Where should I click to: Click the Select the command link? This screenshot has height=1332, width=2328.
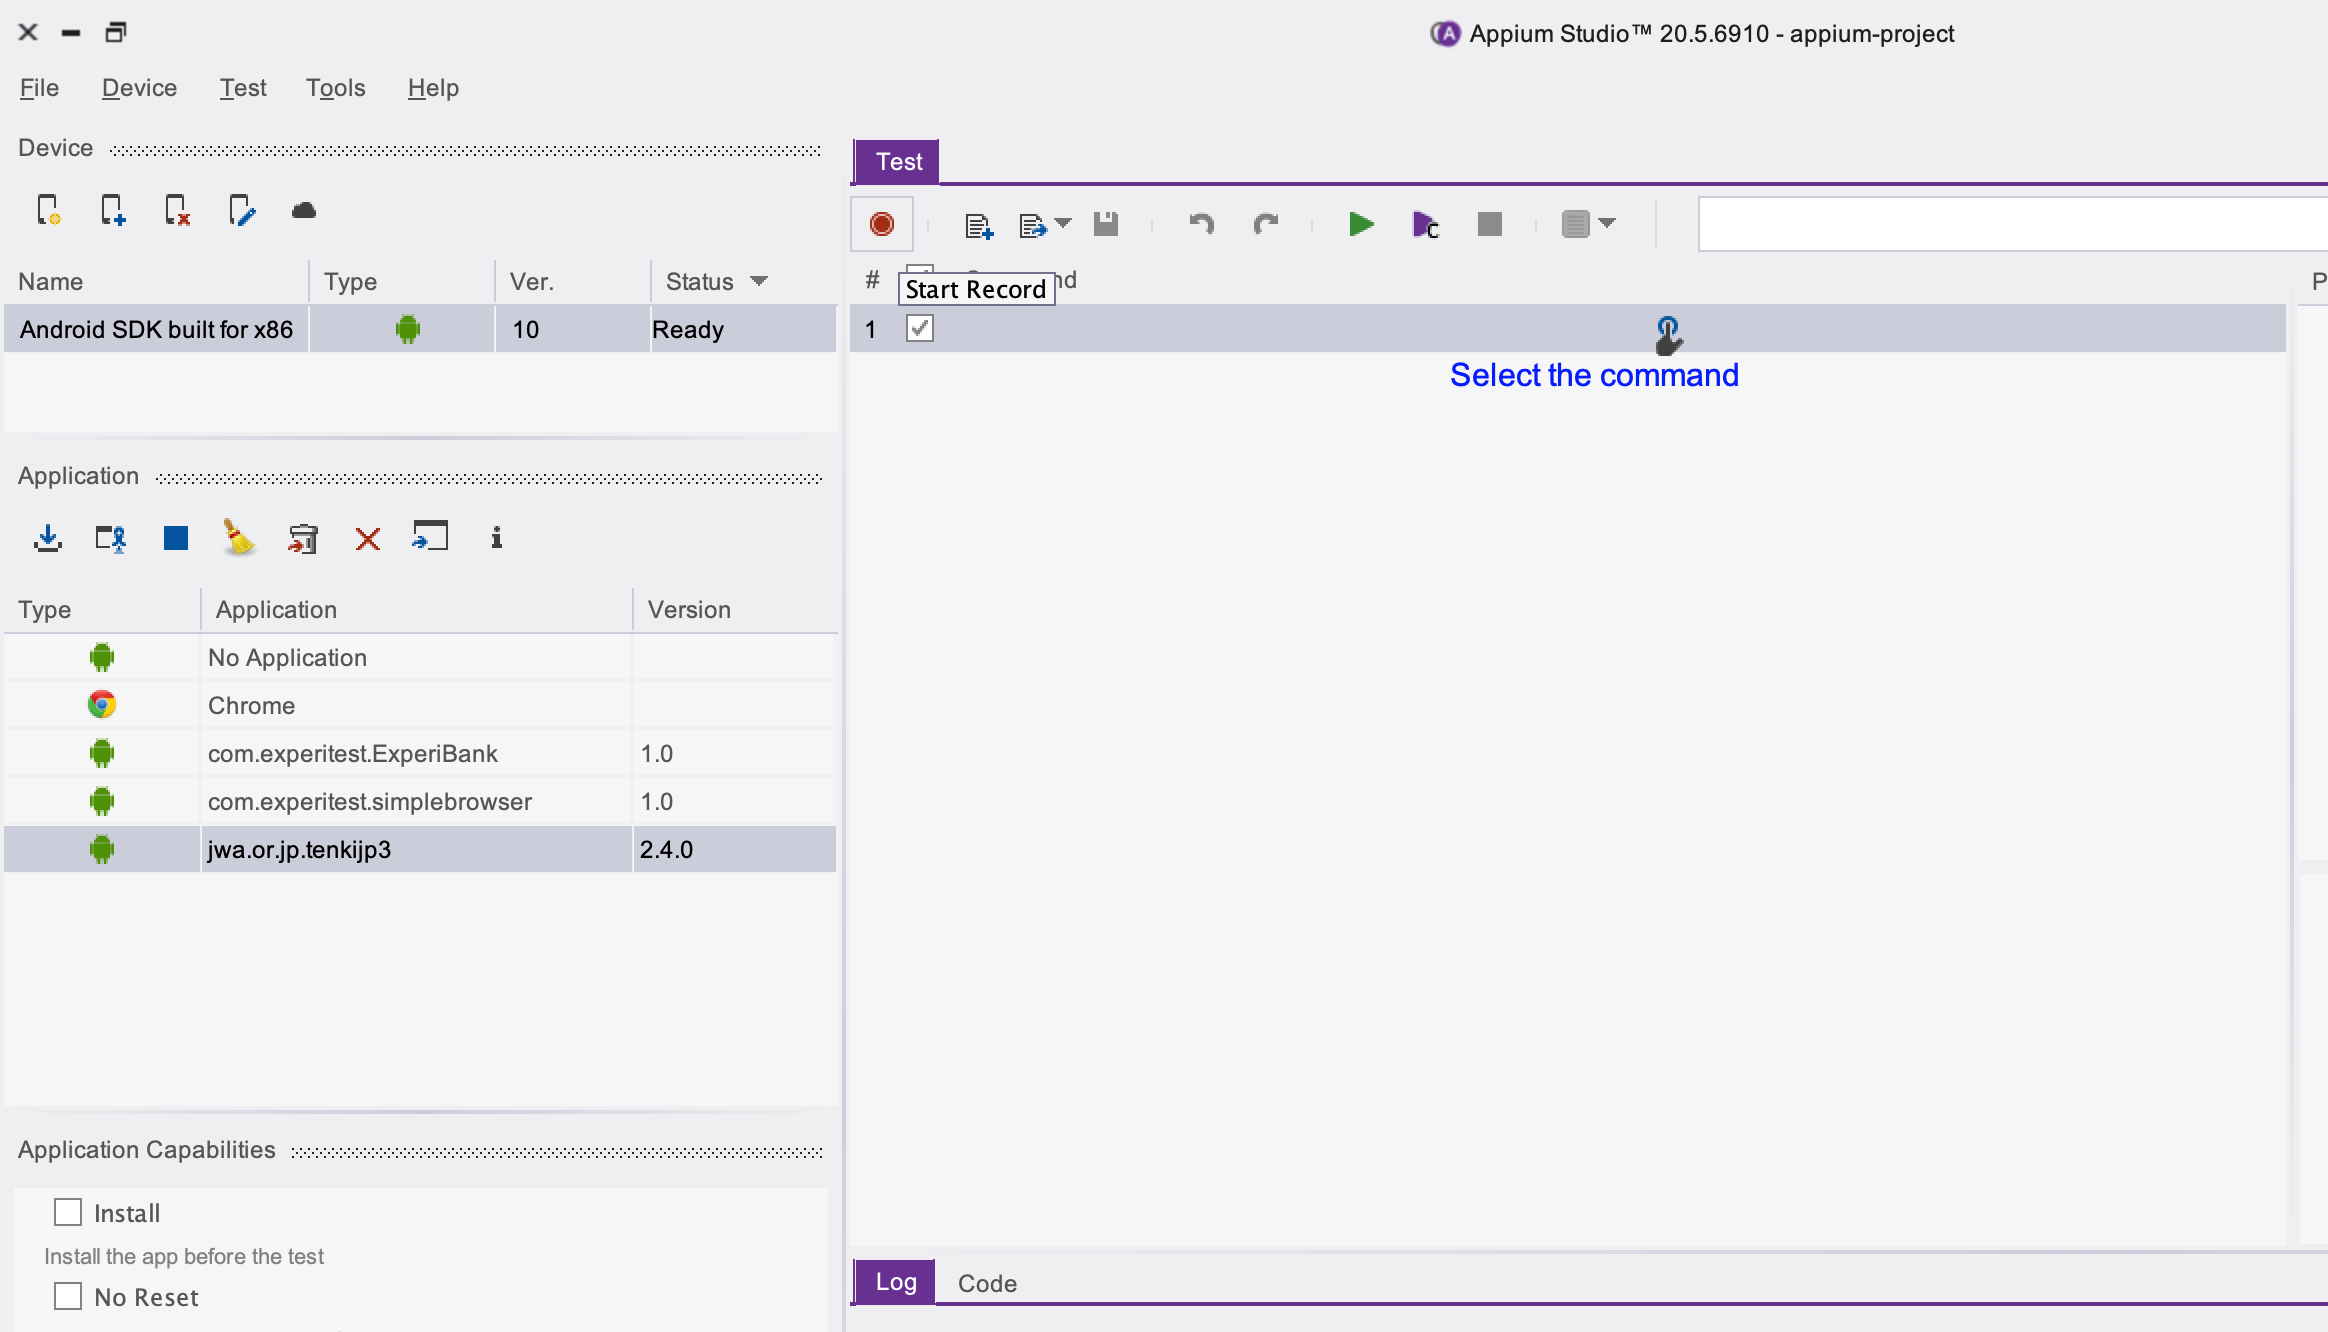pyautogui.click(x=1594, y=375)
